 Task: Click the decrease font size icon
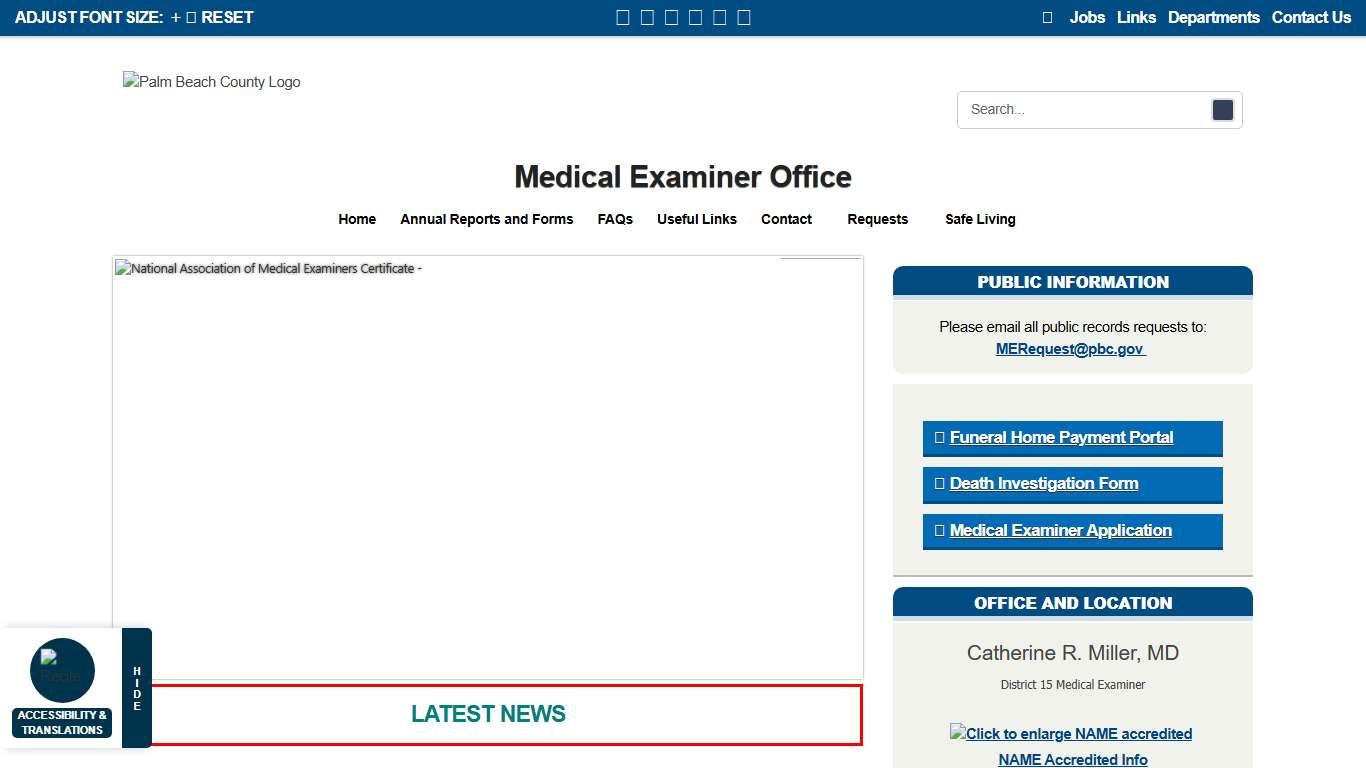[191, 17]
